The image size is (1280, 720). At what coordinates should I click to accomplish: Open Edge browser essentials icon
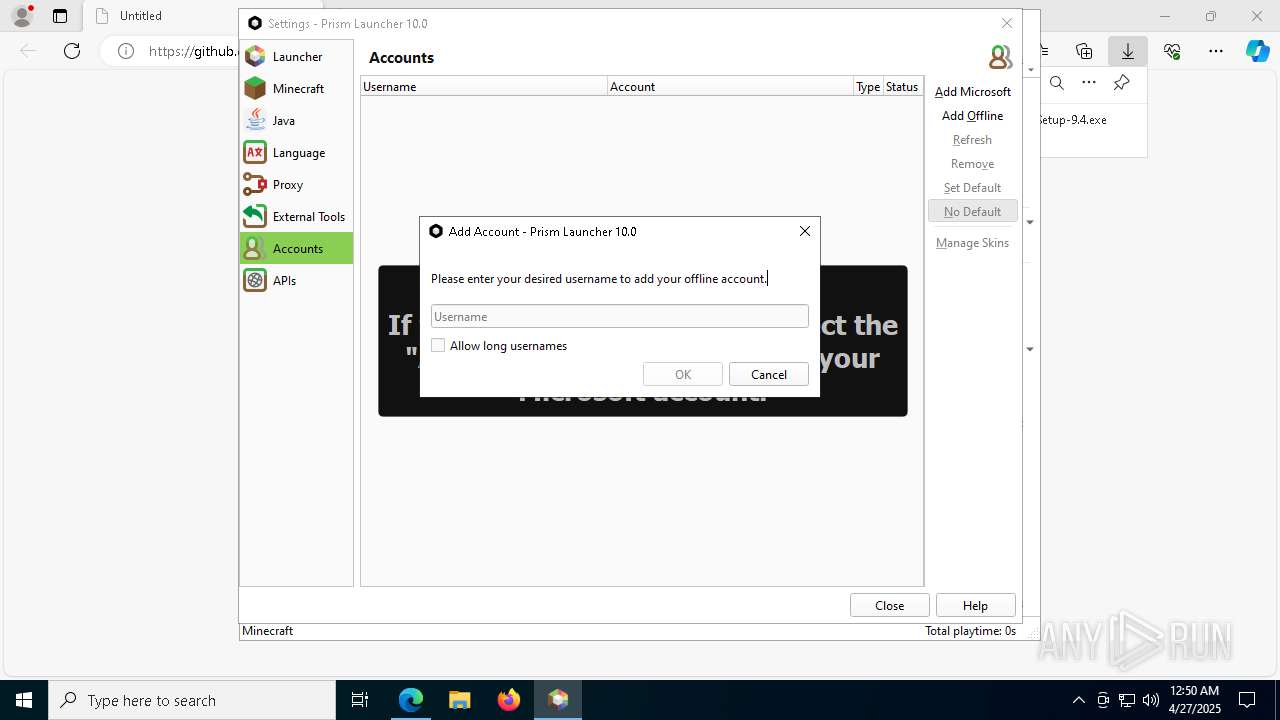pyautogui.click(x=1172, y=51)
